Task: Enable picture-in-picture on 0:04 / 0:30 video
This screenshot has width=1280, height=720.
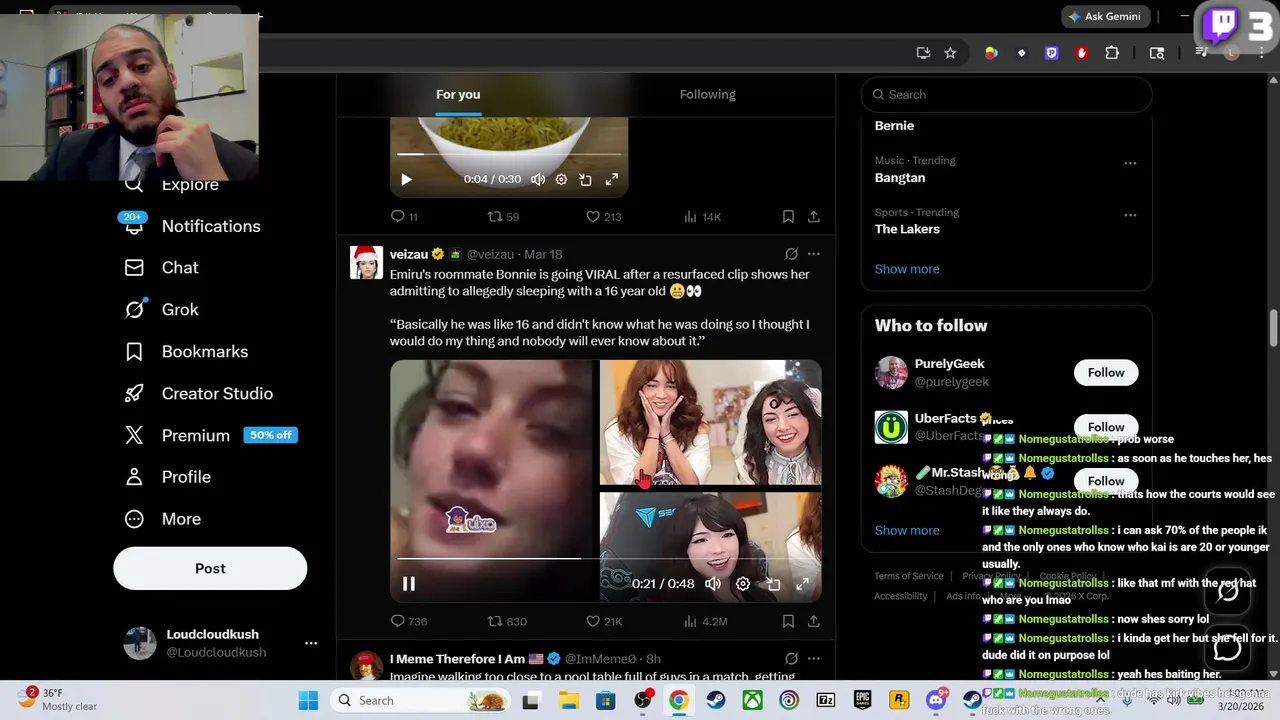Action: [586, 180]
